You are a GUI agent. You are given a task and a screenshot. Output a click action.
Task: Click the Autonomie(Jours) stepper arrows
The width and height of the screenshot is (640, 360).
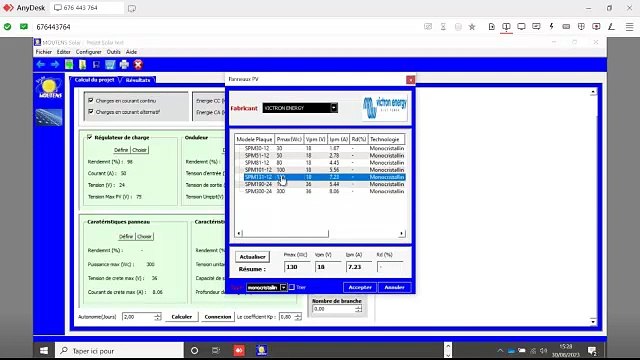pyautogui.click(x=158, y=317)
